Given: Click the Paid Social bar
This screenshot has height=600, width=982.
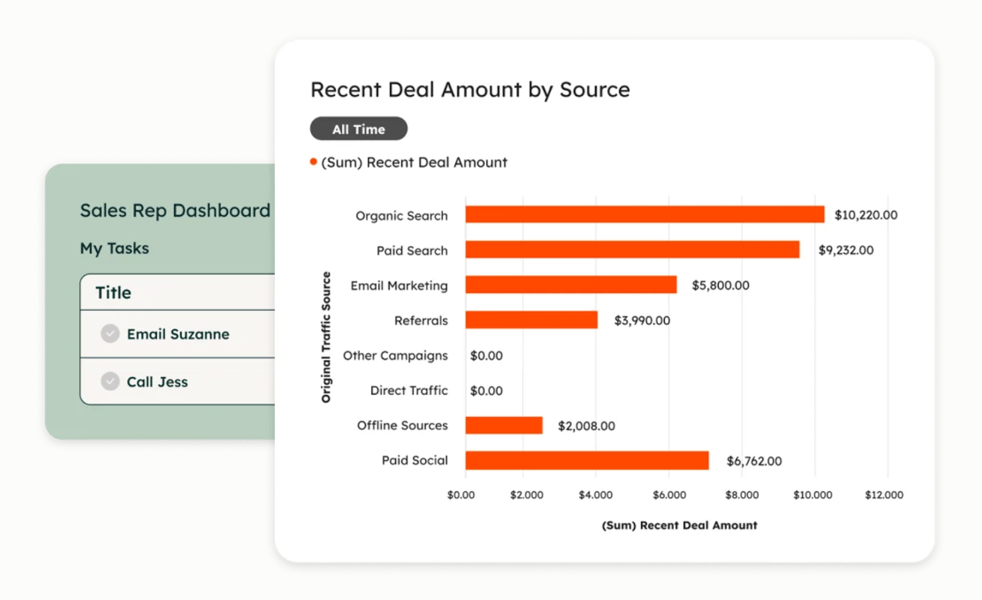Looking at the screenshot, I should pos(585,460).
